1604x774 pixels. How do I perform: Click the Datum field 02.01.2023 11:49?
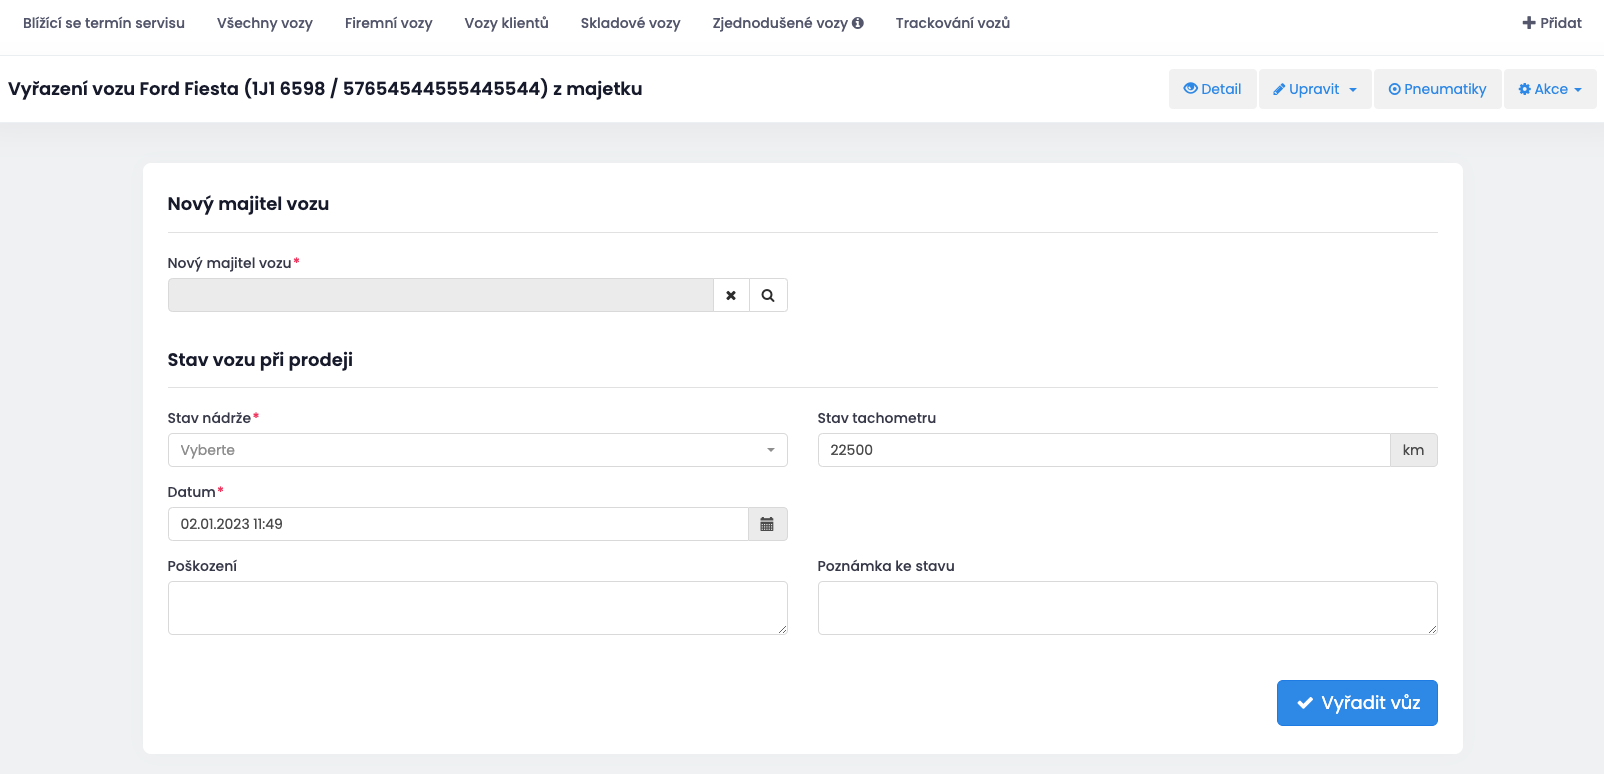(458, 524)
